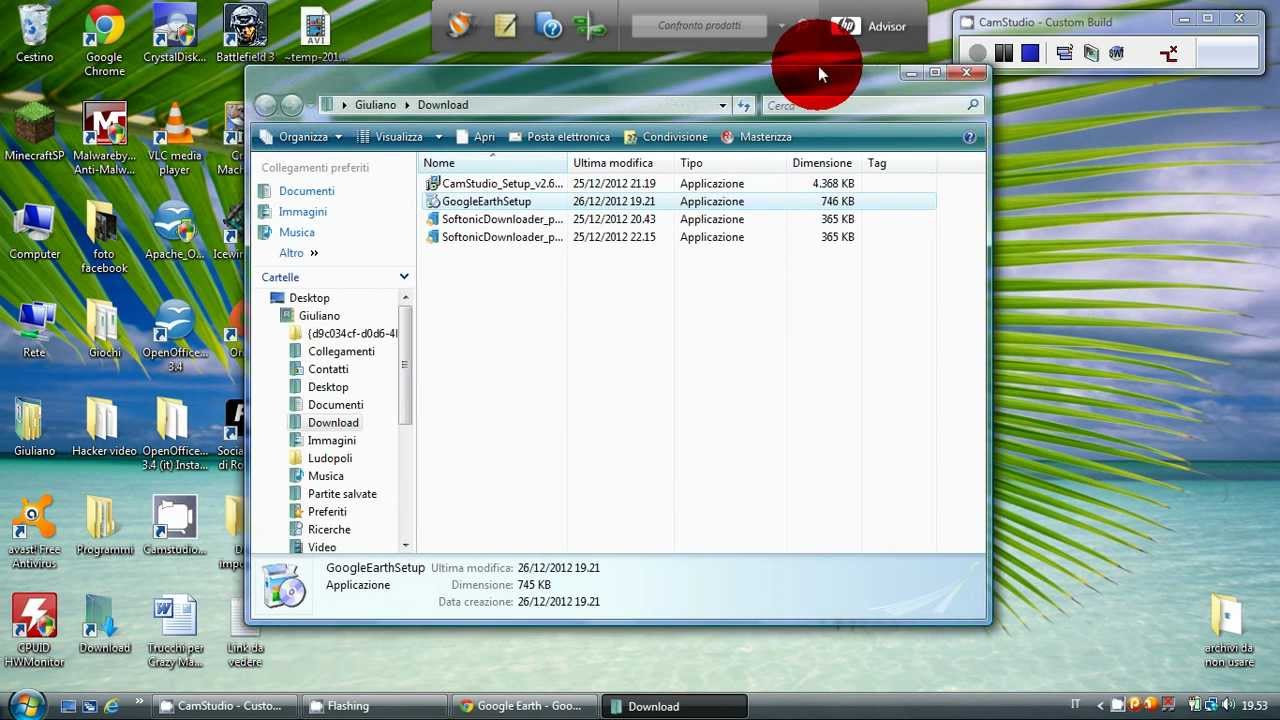Select the avast! Free Antivirus desktop icon
The height and width of the screenshot is (720, 1280).
click(34, 532)
